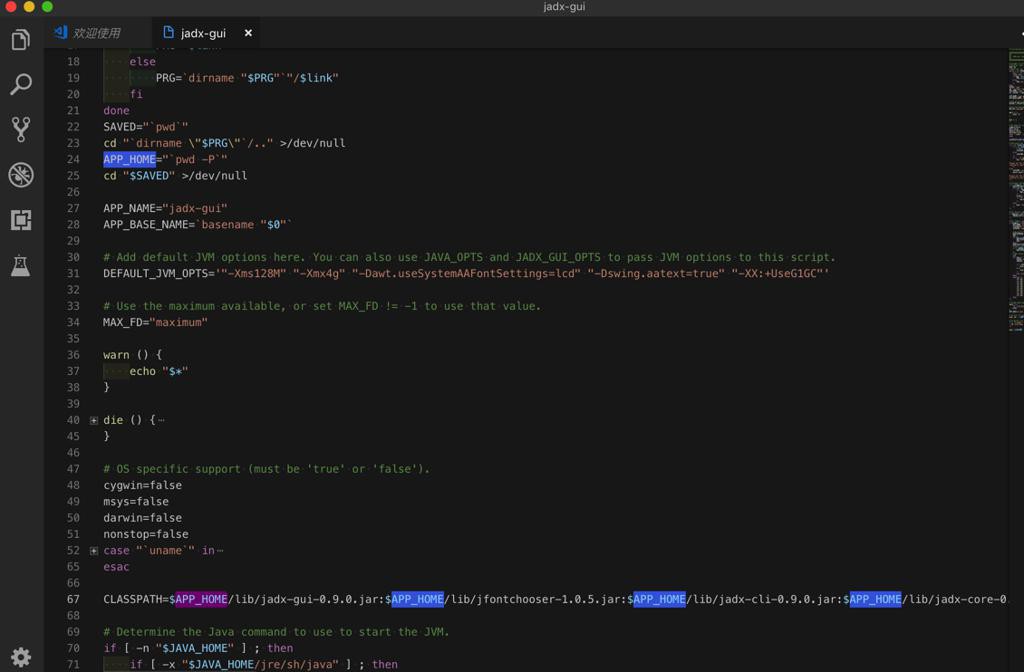The height and width of the screenshot is (672, 1024).
Task: Click the highlighted APP_HOME on line 24
Action: point(129,159)
